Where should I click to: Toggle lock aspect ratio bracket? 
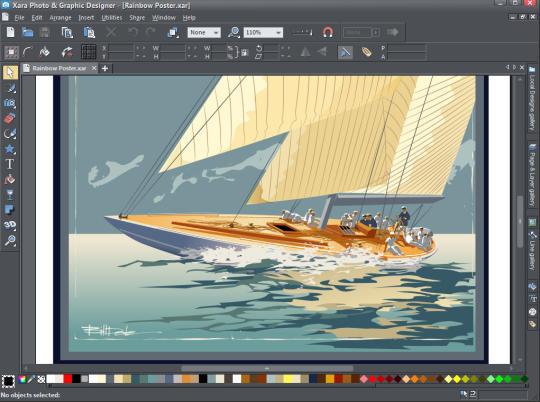[236, 52]
